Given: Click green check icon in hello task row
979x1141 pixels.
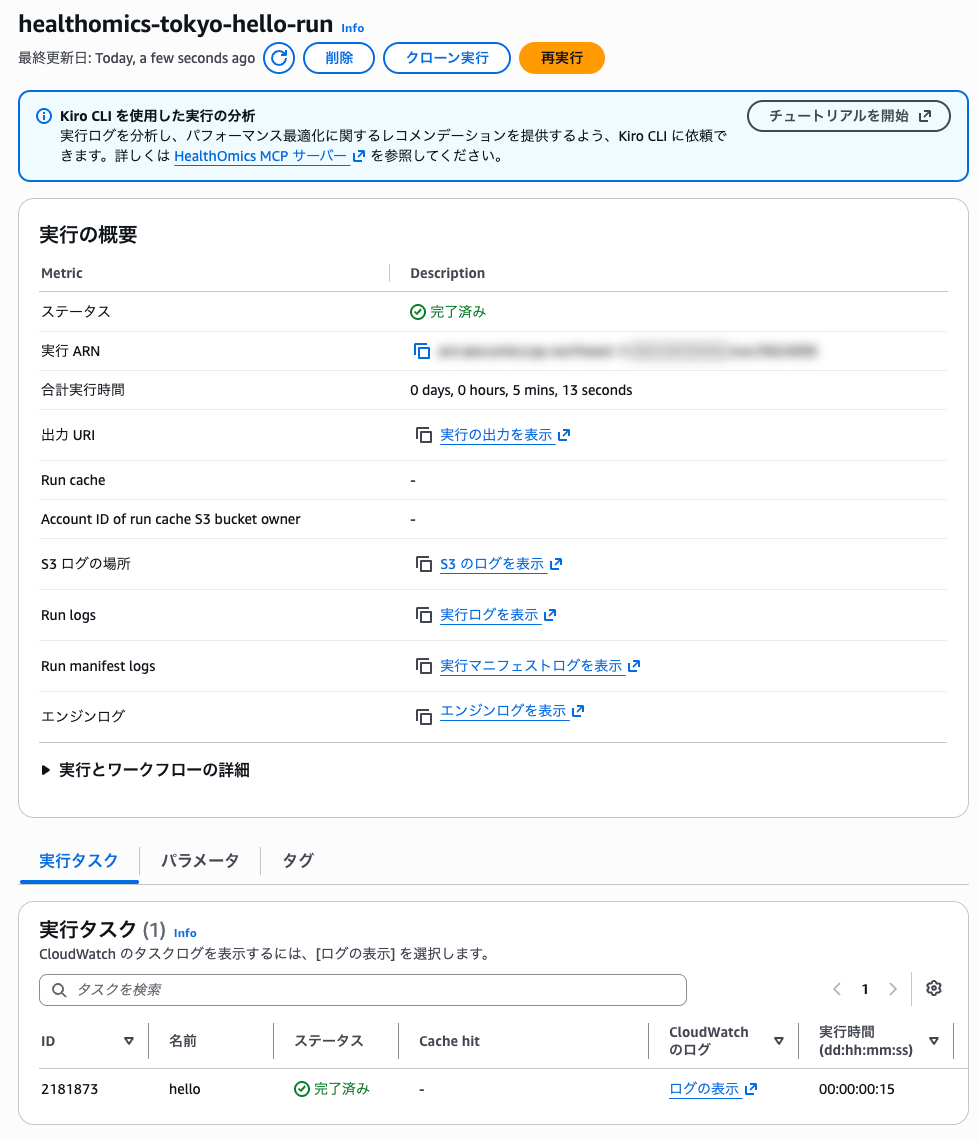Looking at the screenshot, I should (x=301, y=1089).
